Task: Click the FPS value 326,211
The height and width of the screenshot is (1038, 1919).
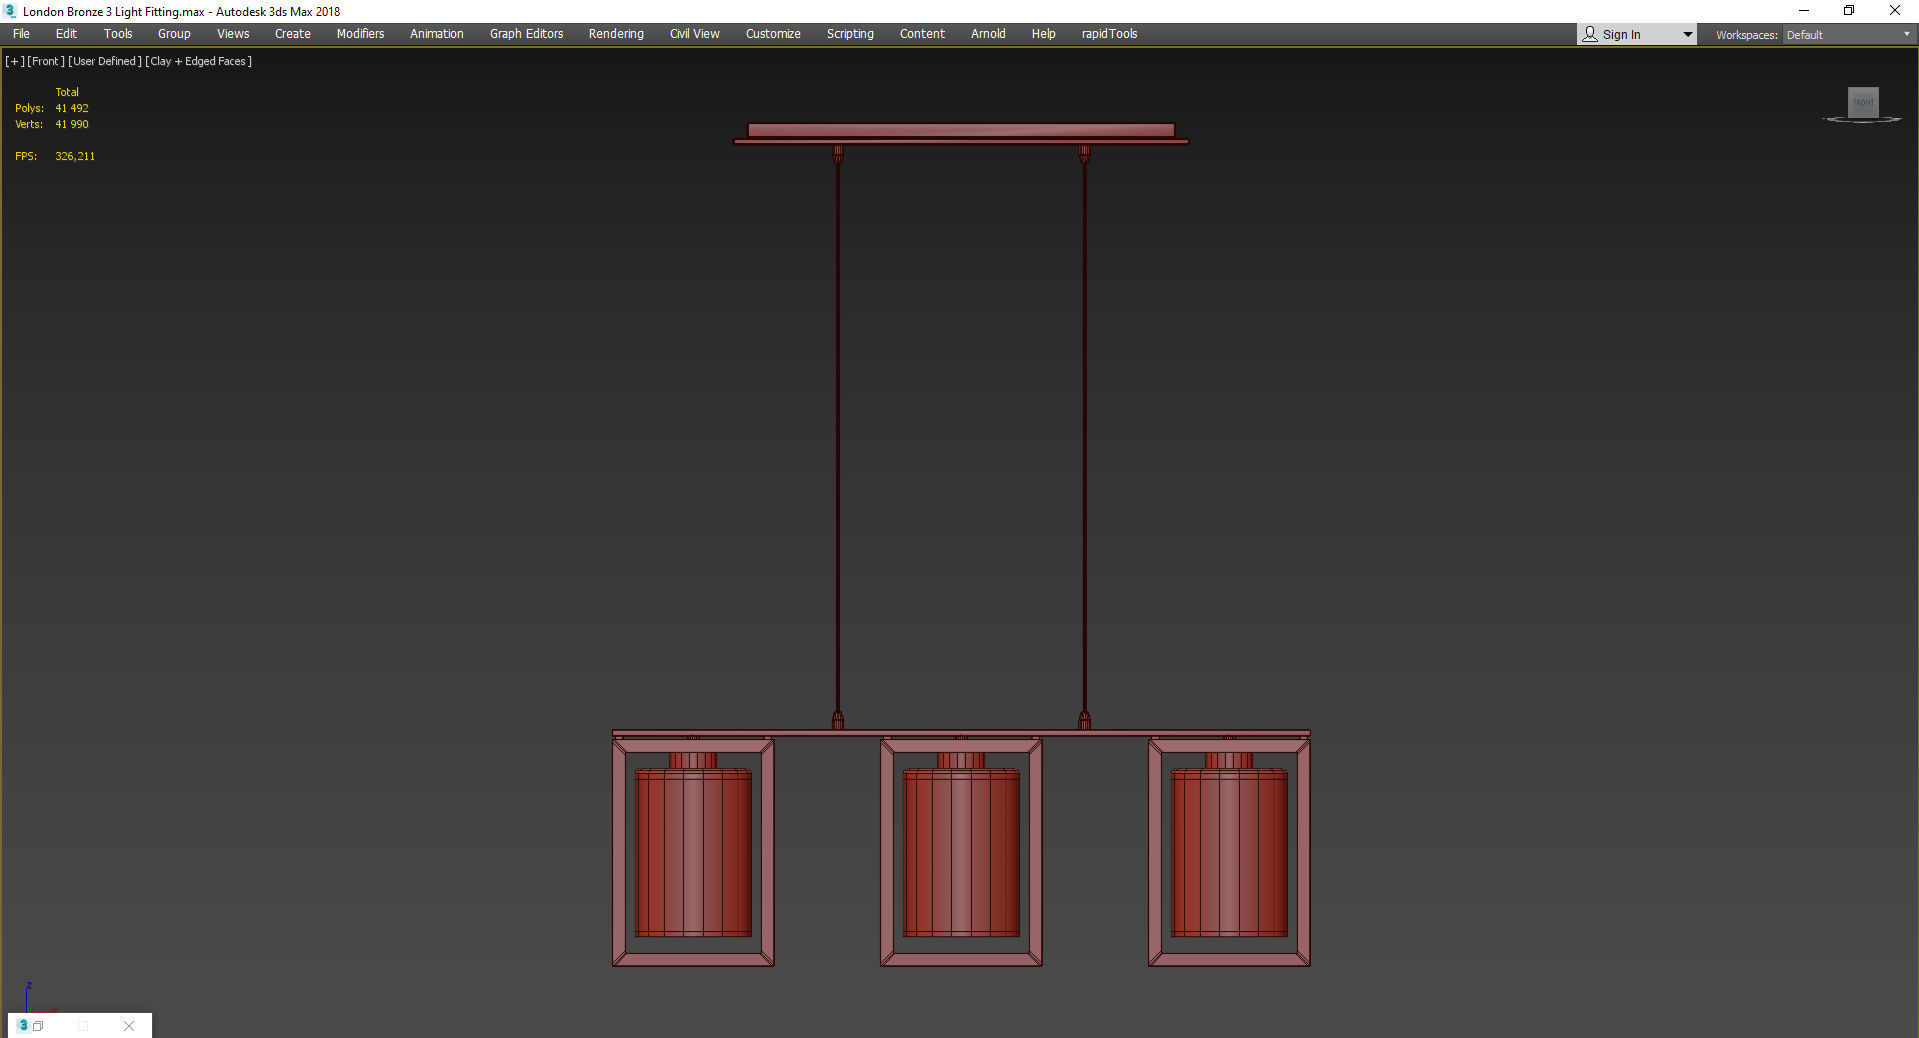Action: 75,156
